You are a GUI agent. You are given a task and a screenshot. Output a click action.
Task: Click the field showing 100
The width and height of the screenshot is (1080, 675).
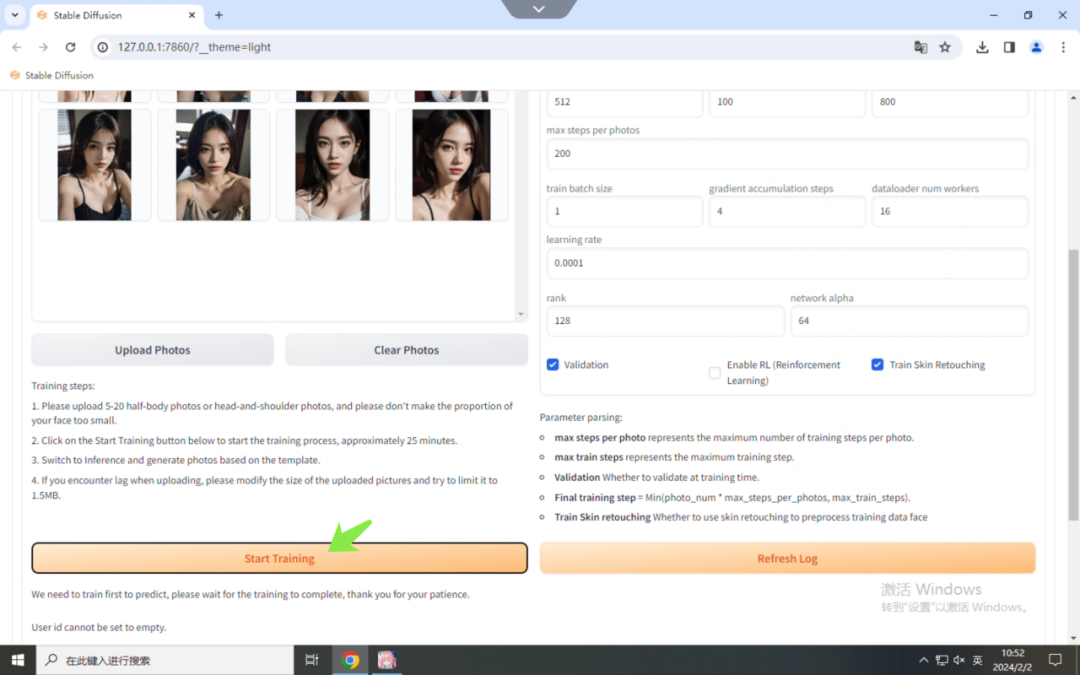pyautogui.click(x=787, y=102)
